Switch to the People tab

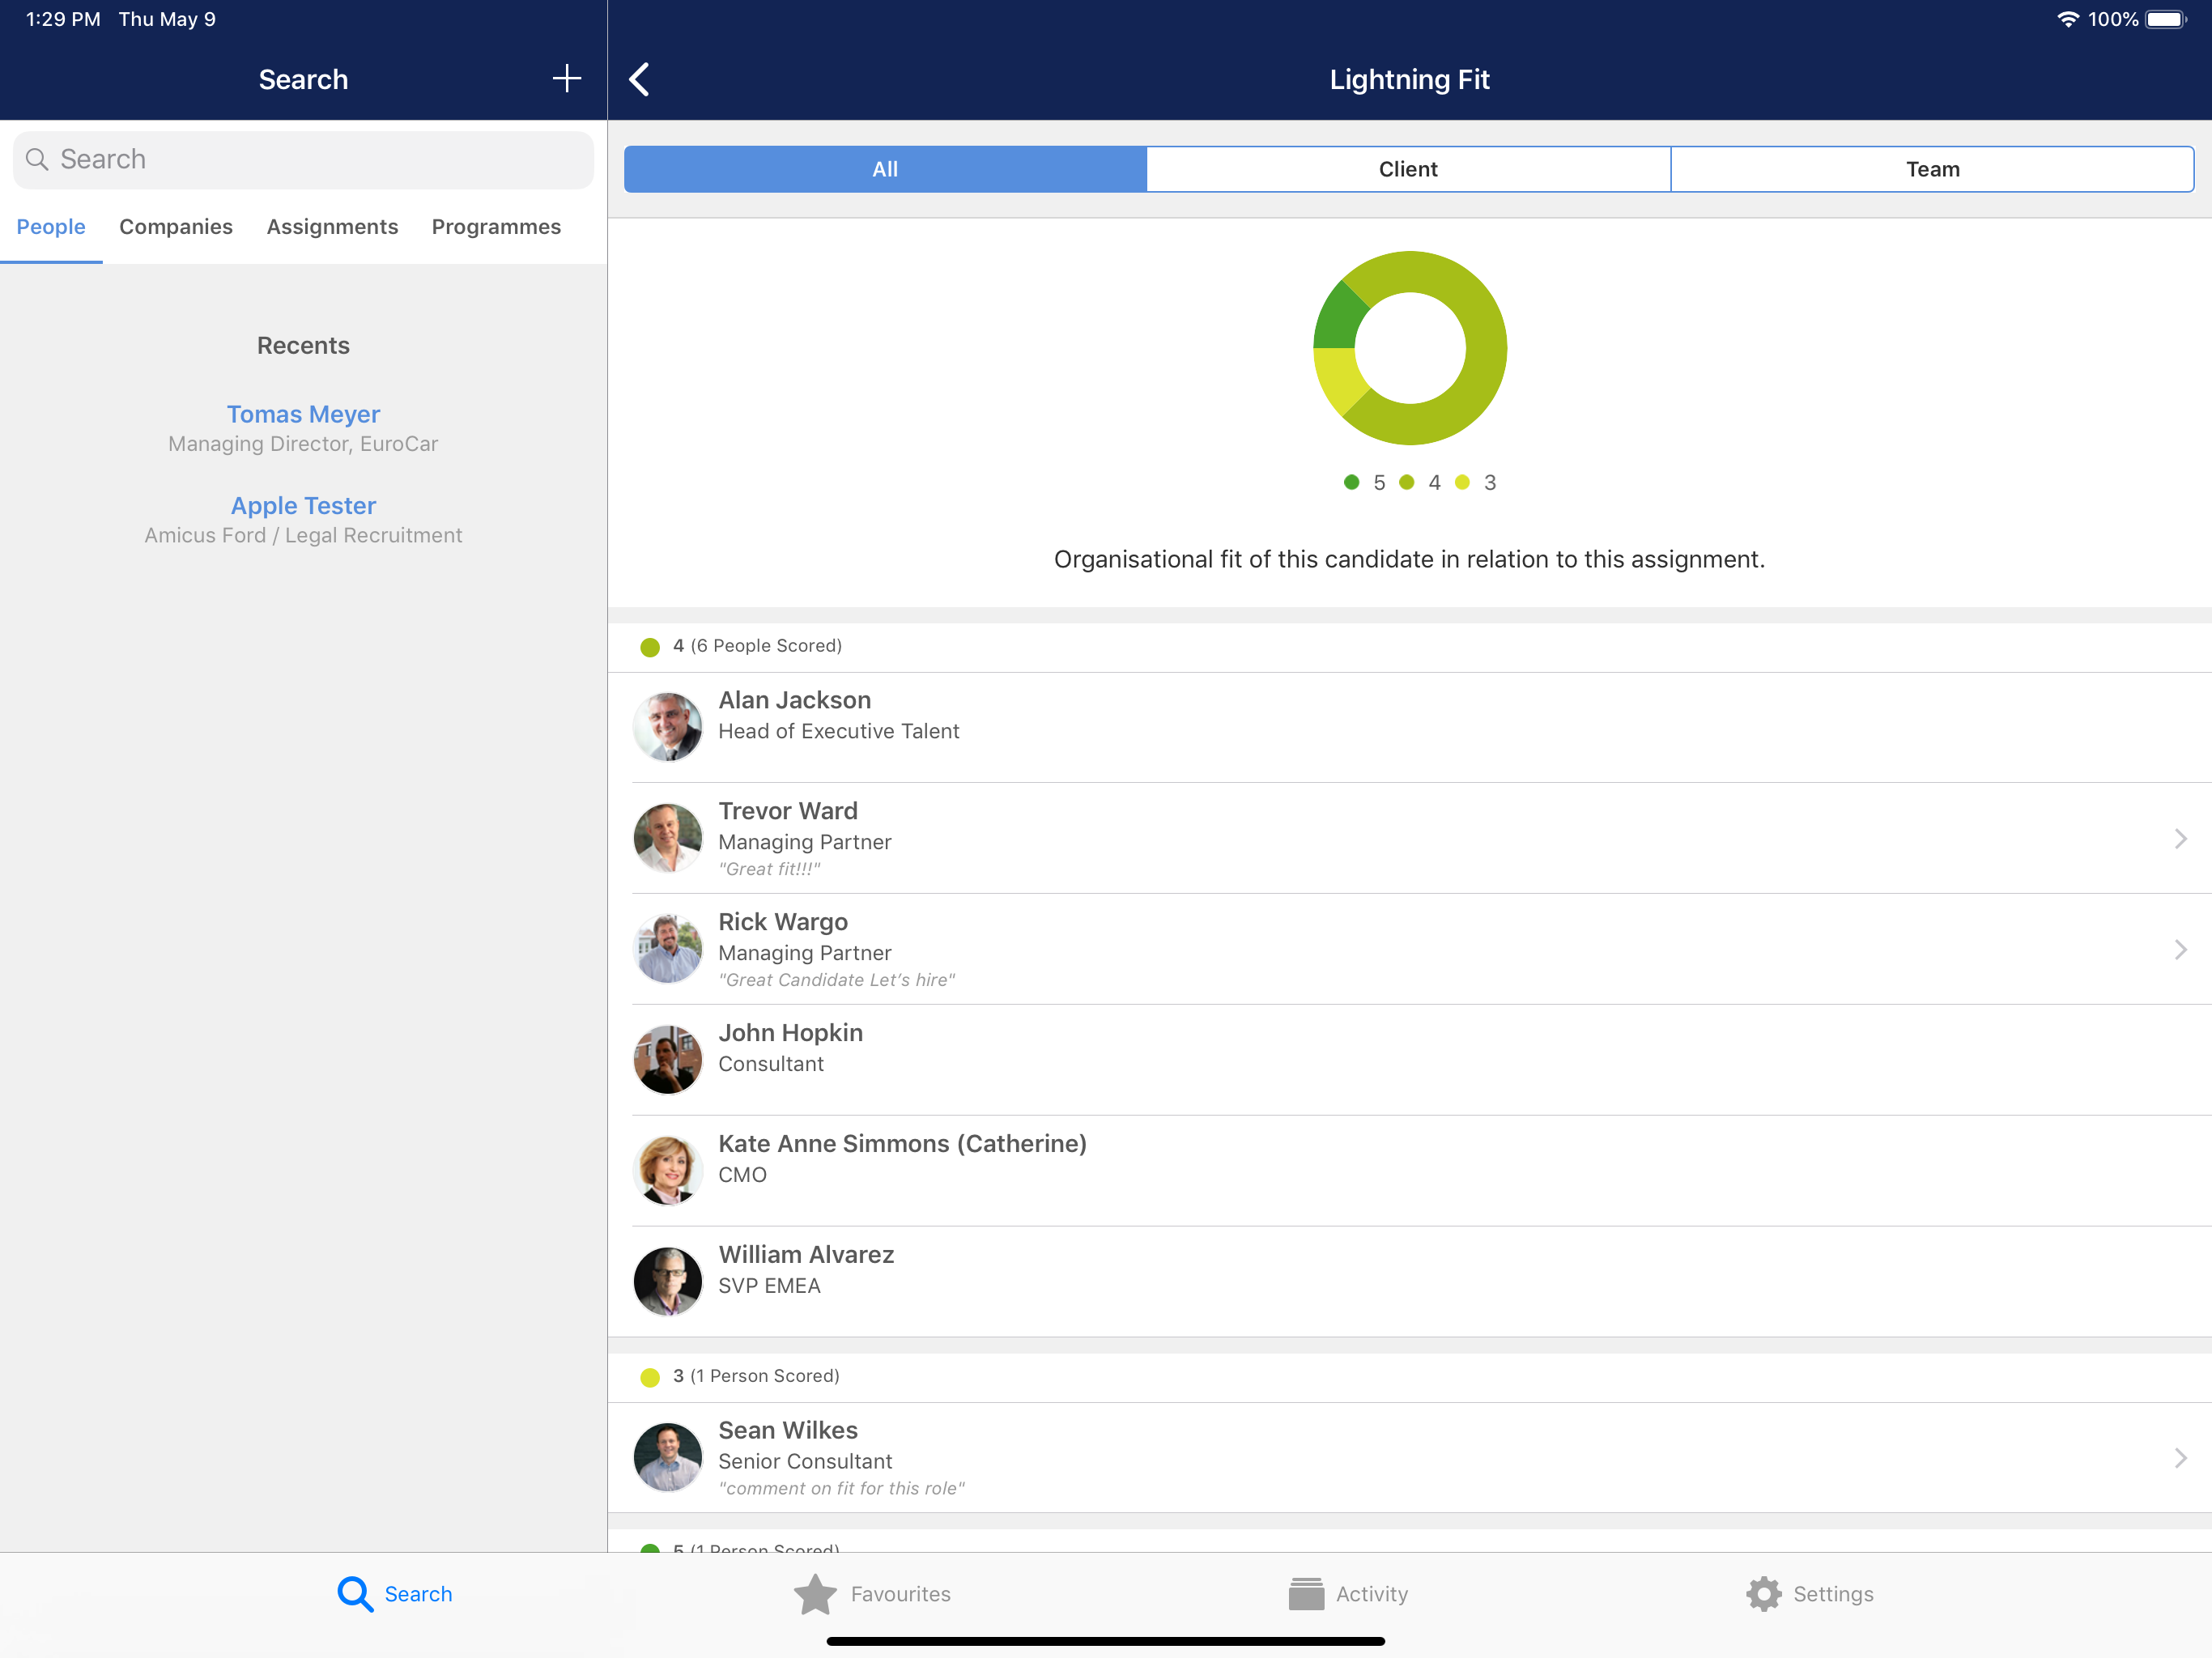[51, 227]
